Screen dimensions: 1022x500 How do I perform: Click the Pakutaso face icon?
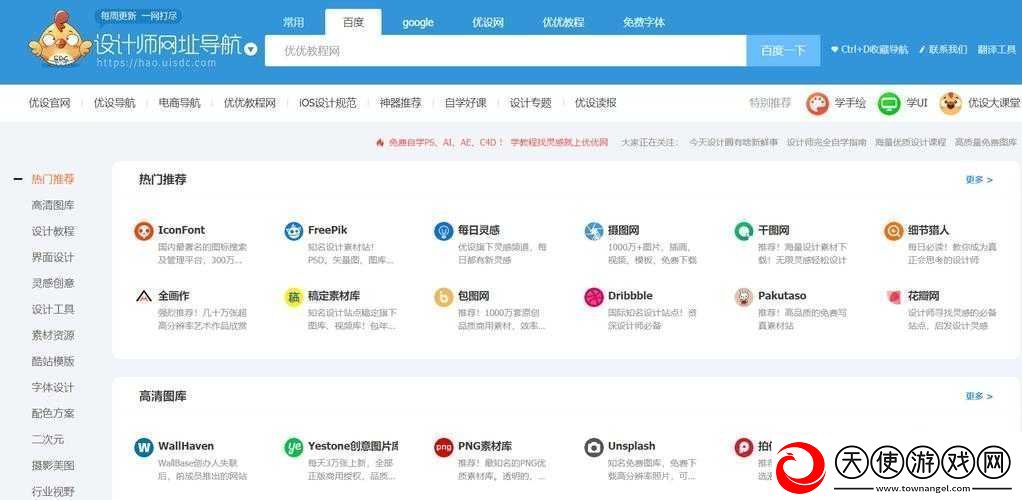click(744, 297)
